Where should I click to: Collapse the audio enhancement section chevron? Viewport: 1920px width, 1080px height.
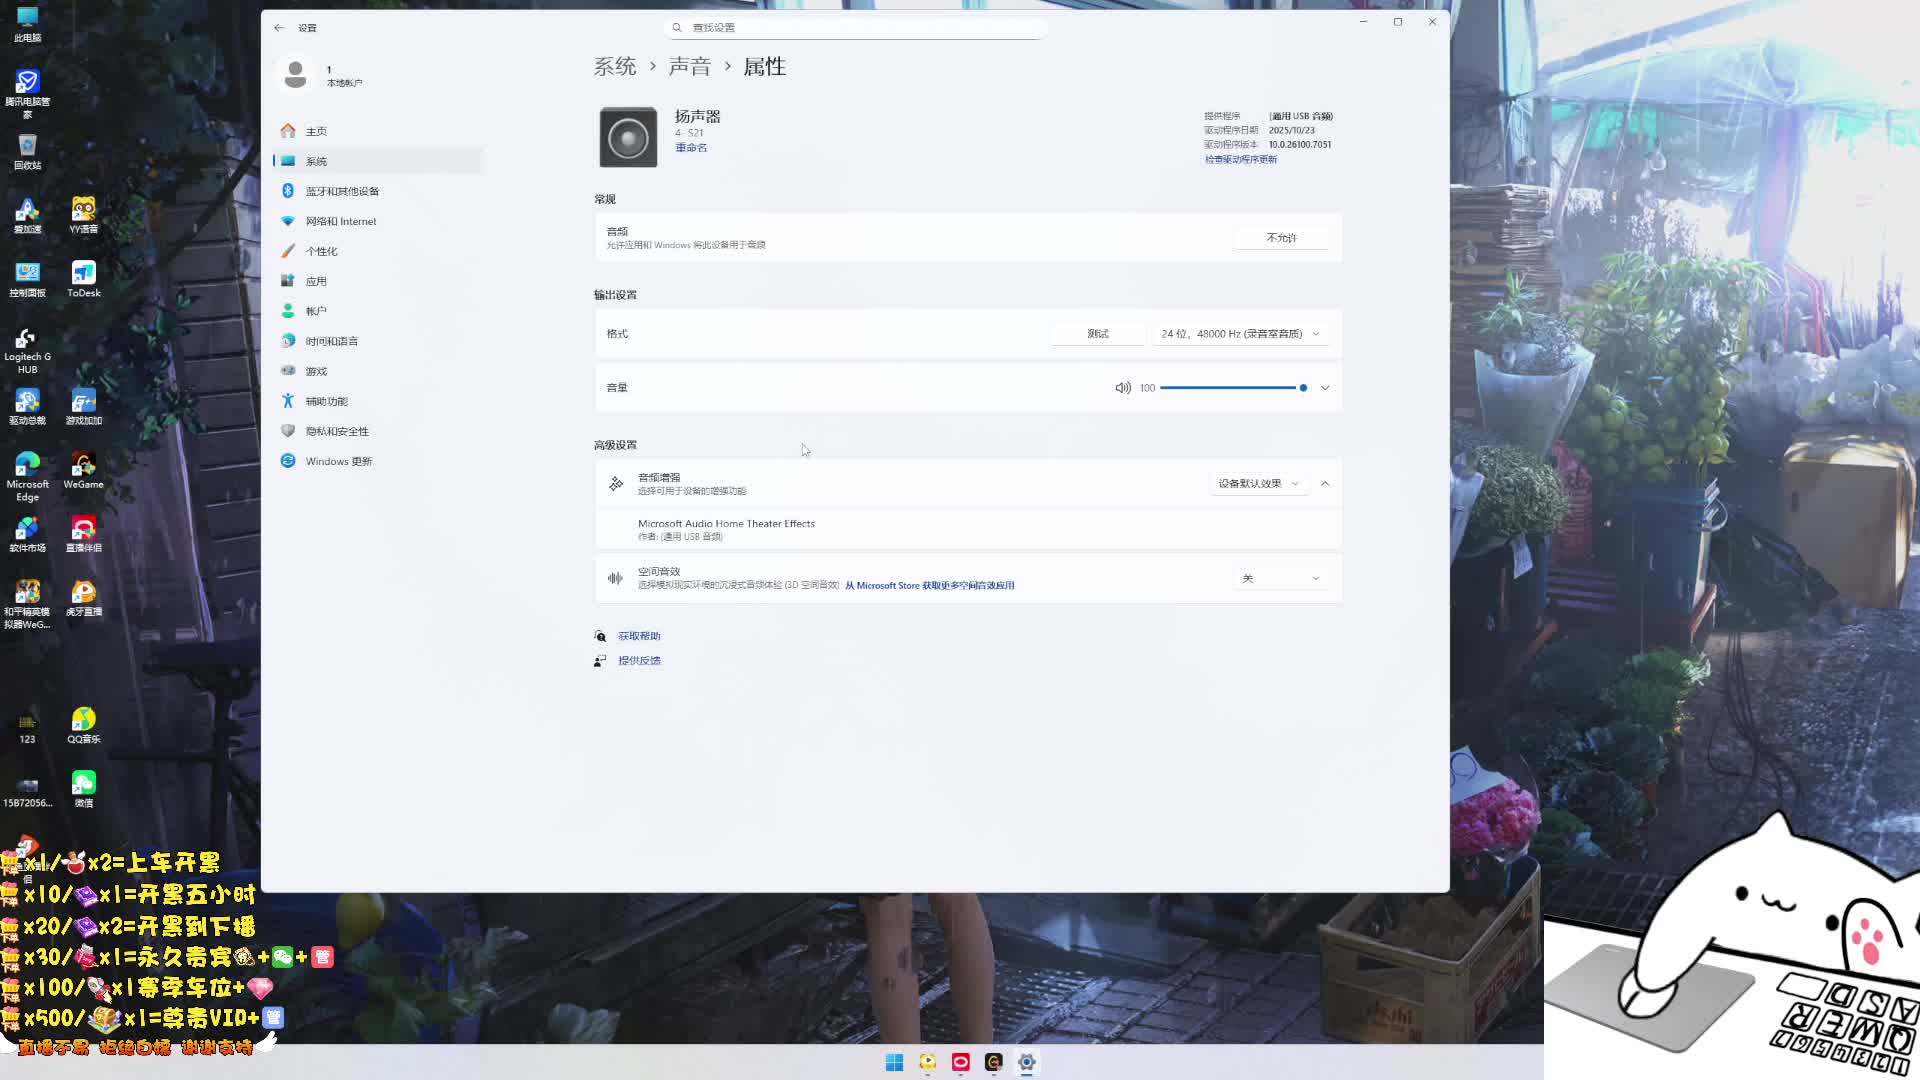coord(1325,484)
